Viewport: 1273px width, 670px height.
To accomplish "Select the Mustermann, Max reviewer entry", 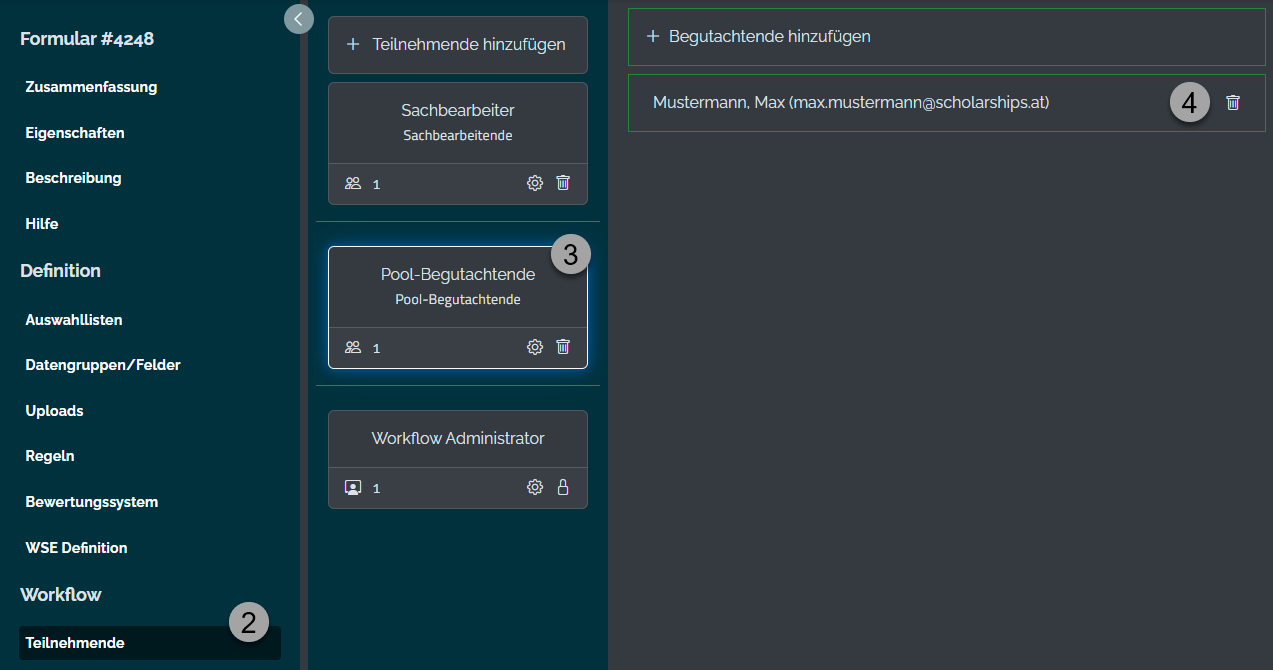I will (x=850, y=103).
